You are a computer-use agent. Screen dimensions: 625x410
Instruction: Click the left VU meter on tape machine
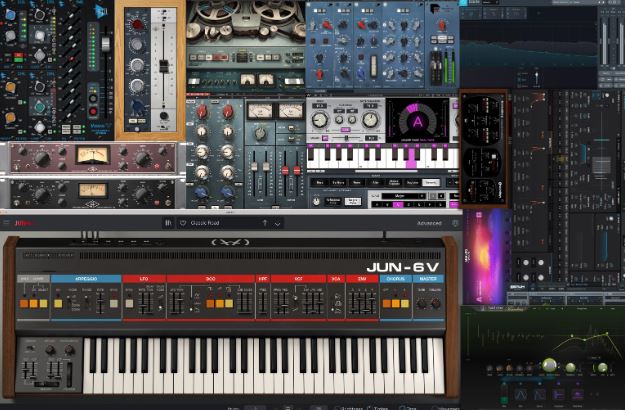pos(248,80)
